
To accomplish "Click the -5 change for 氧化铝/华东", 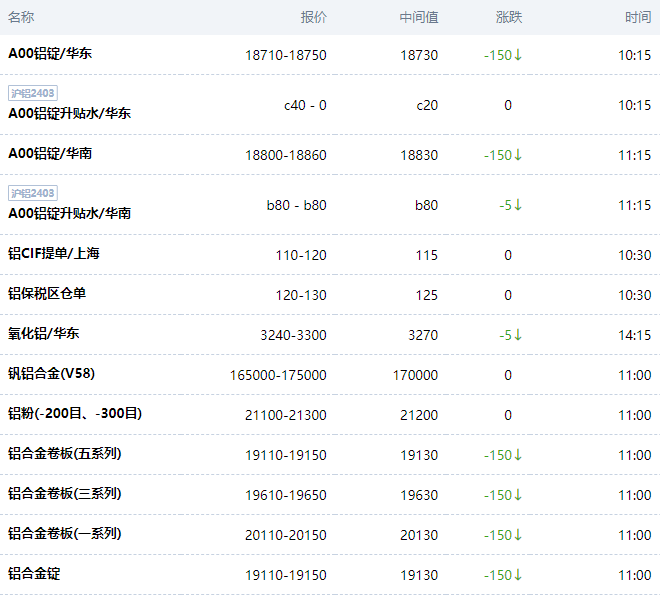I will (x=511, y=335).
